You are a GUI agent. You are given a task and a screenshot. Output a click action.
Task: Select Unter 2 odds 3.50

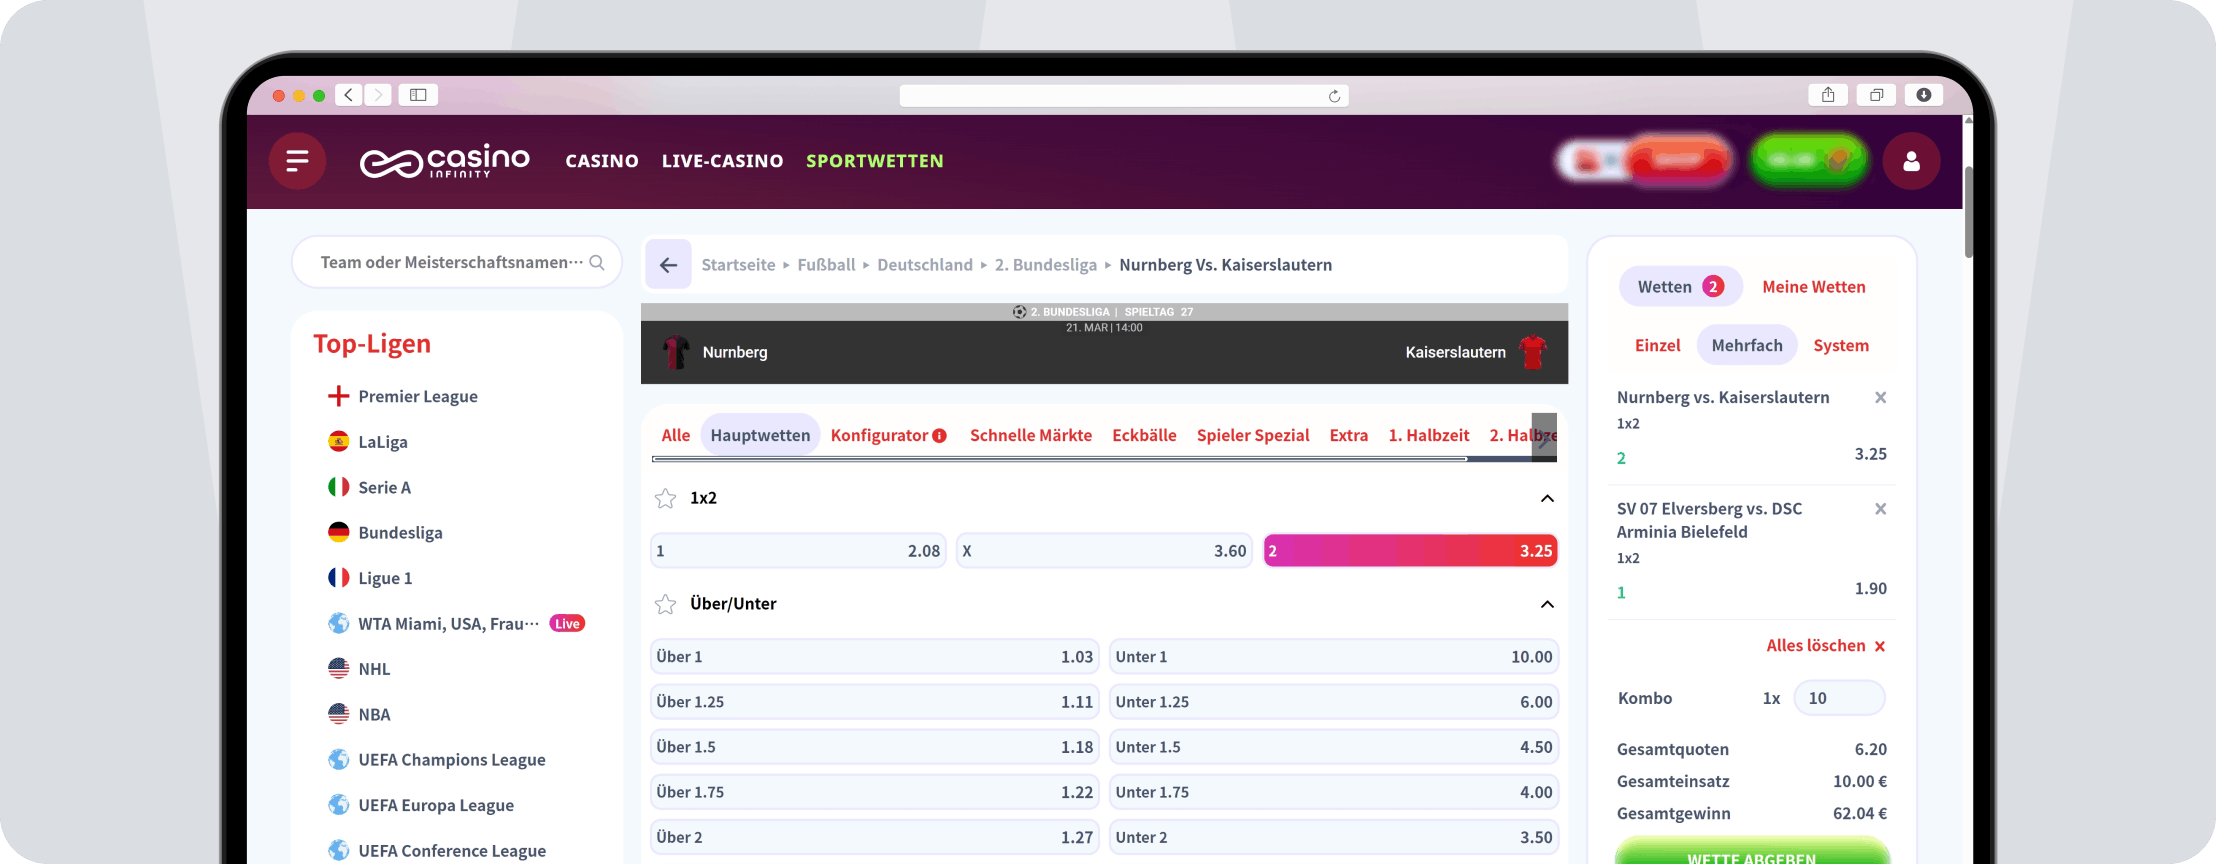1334,837
